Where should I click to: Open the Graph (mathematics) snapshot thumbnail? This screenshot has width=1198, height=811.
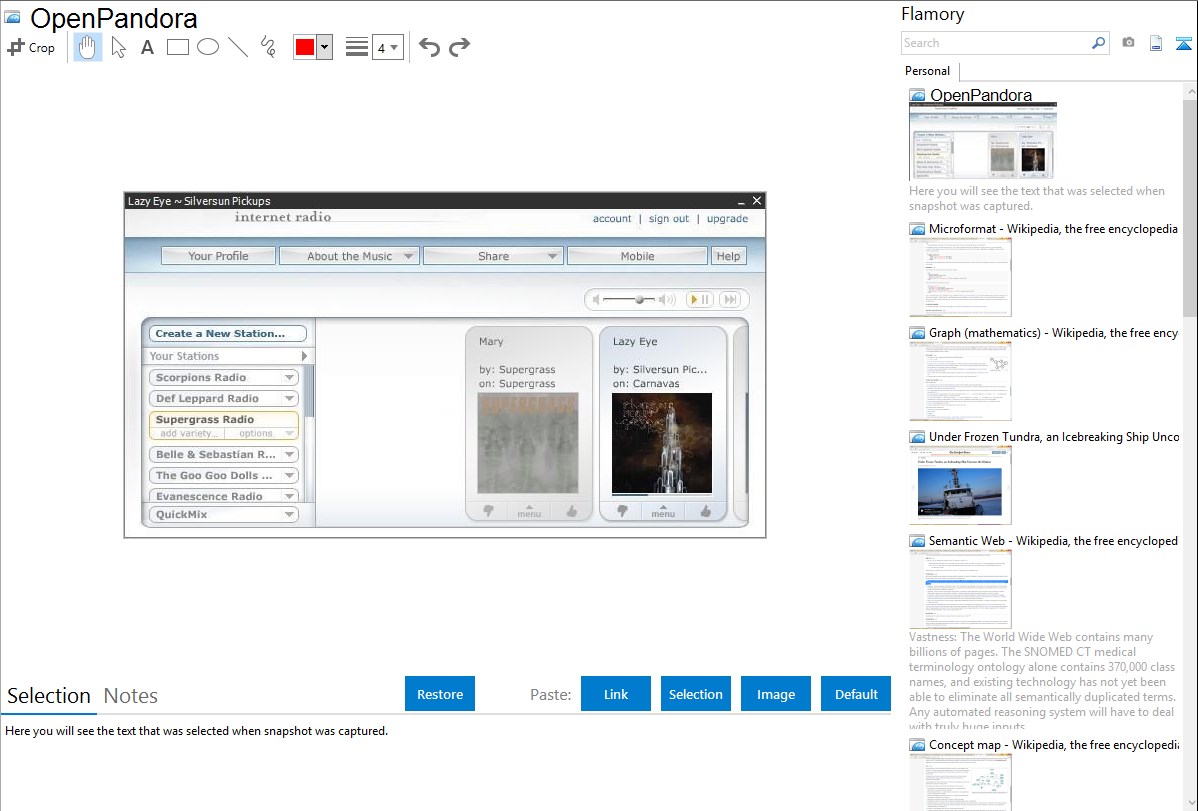coord(960,381)
